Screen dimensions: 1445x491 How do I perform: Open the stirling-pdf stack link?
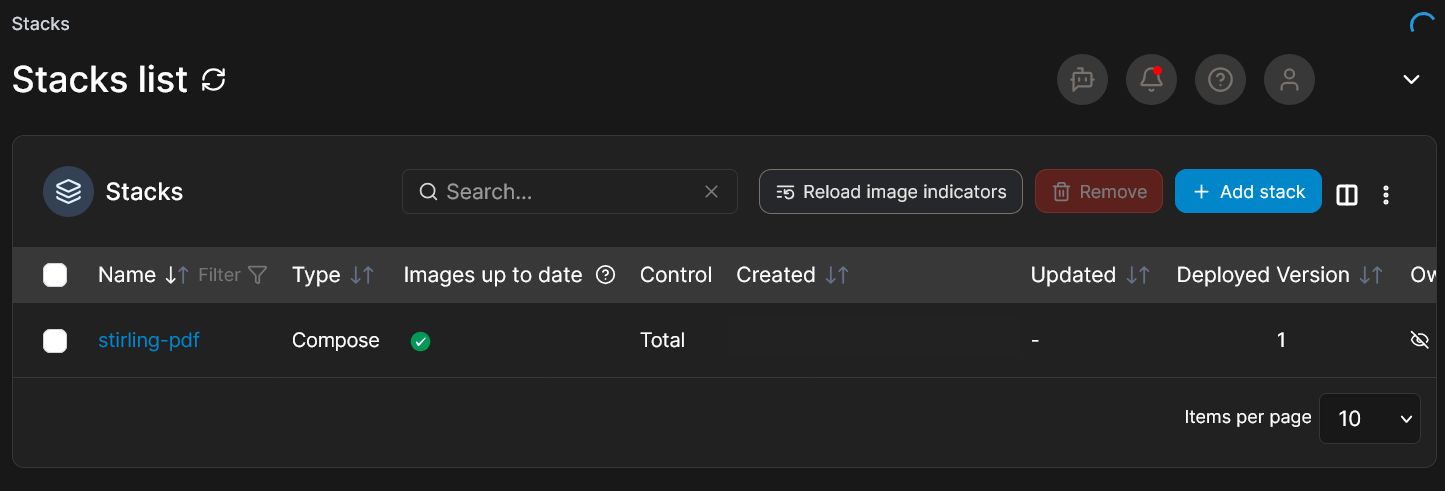(x=149, y=340)
